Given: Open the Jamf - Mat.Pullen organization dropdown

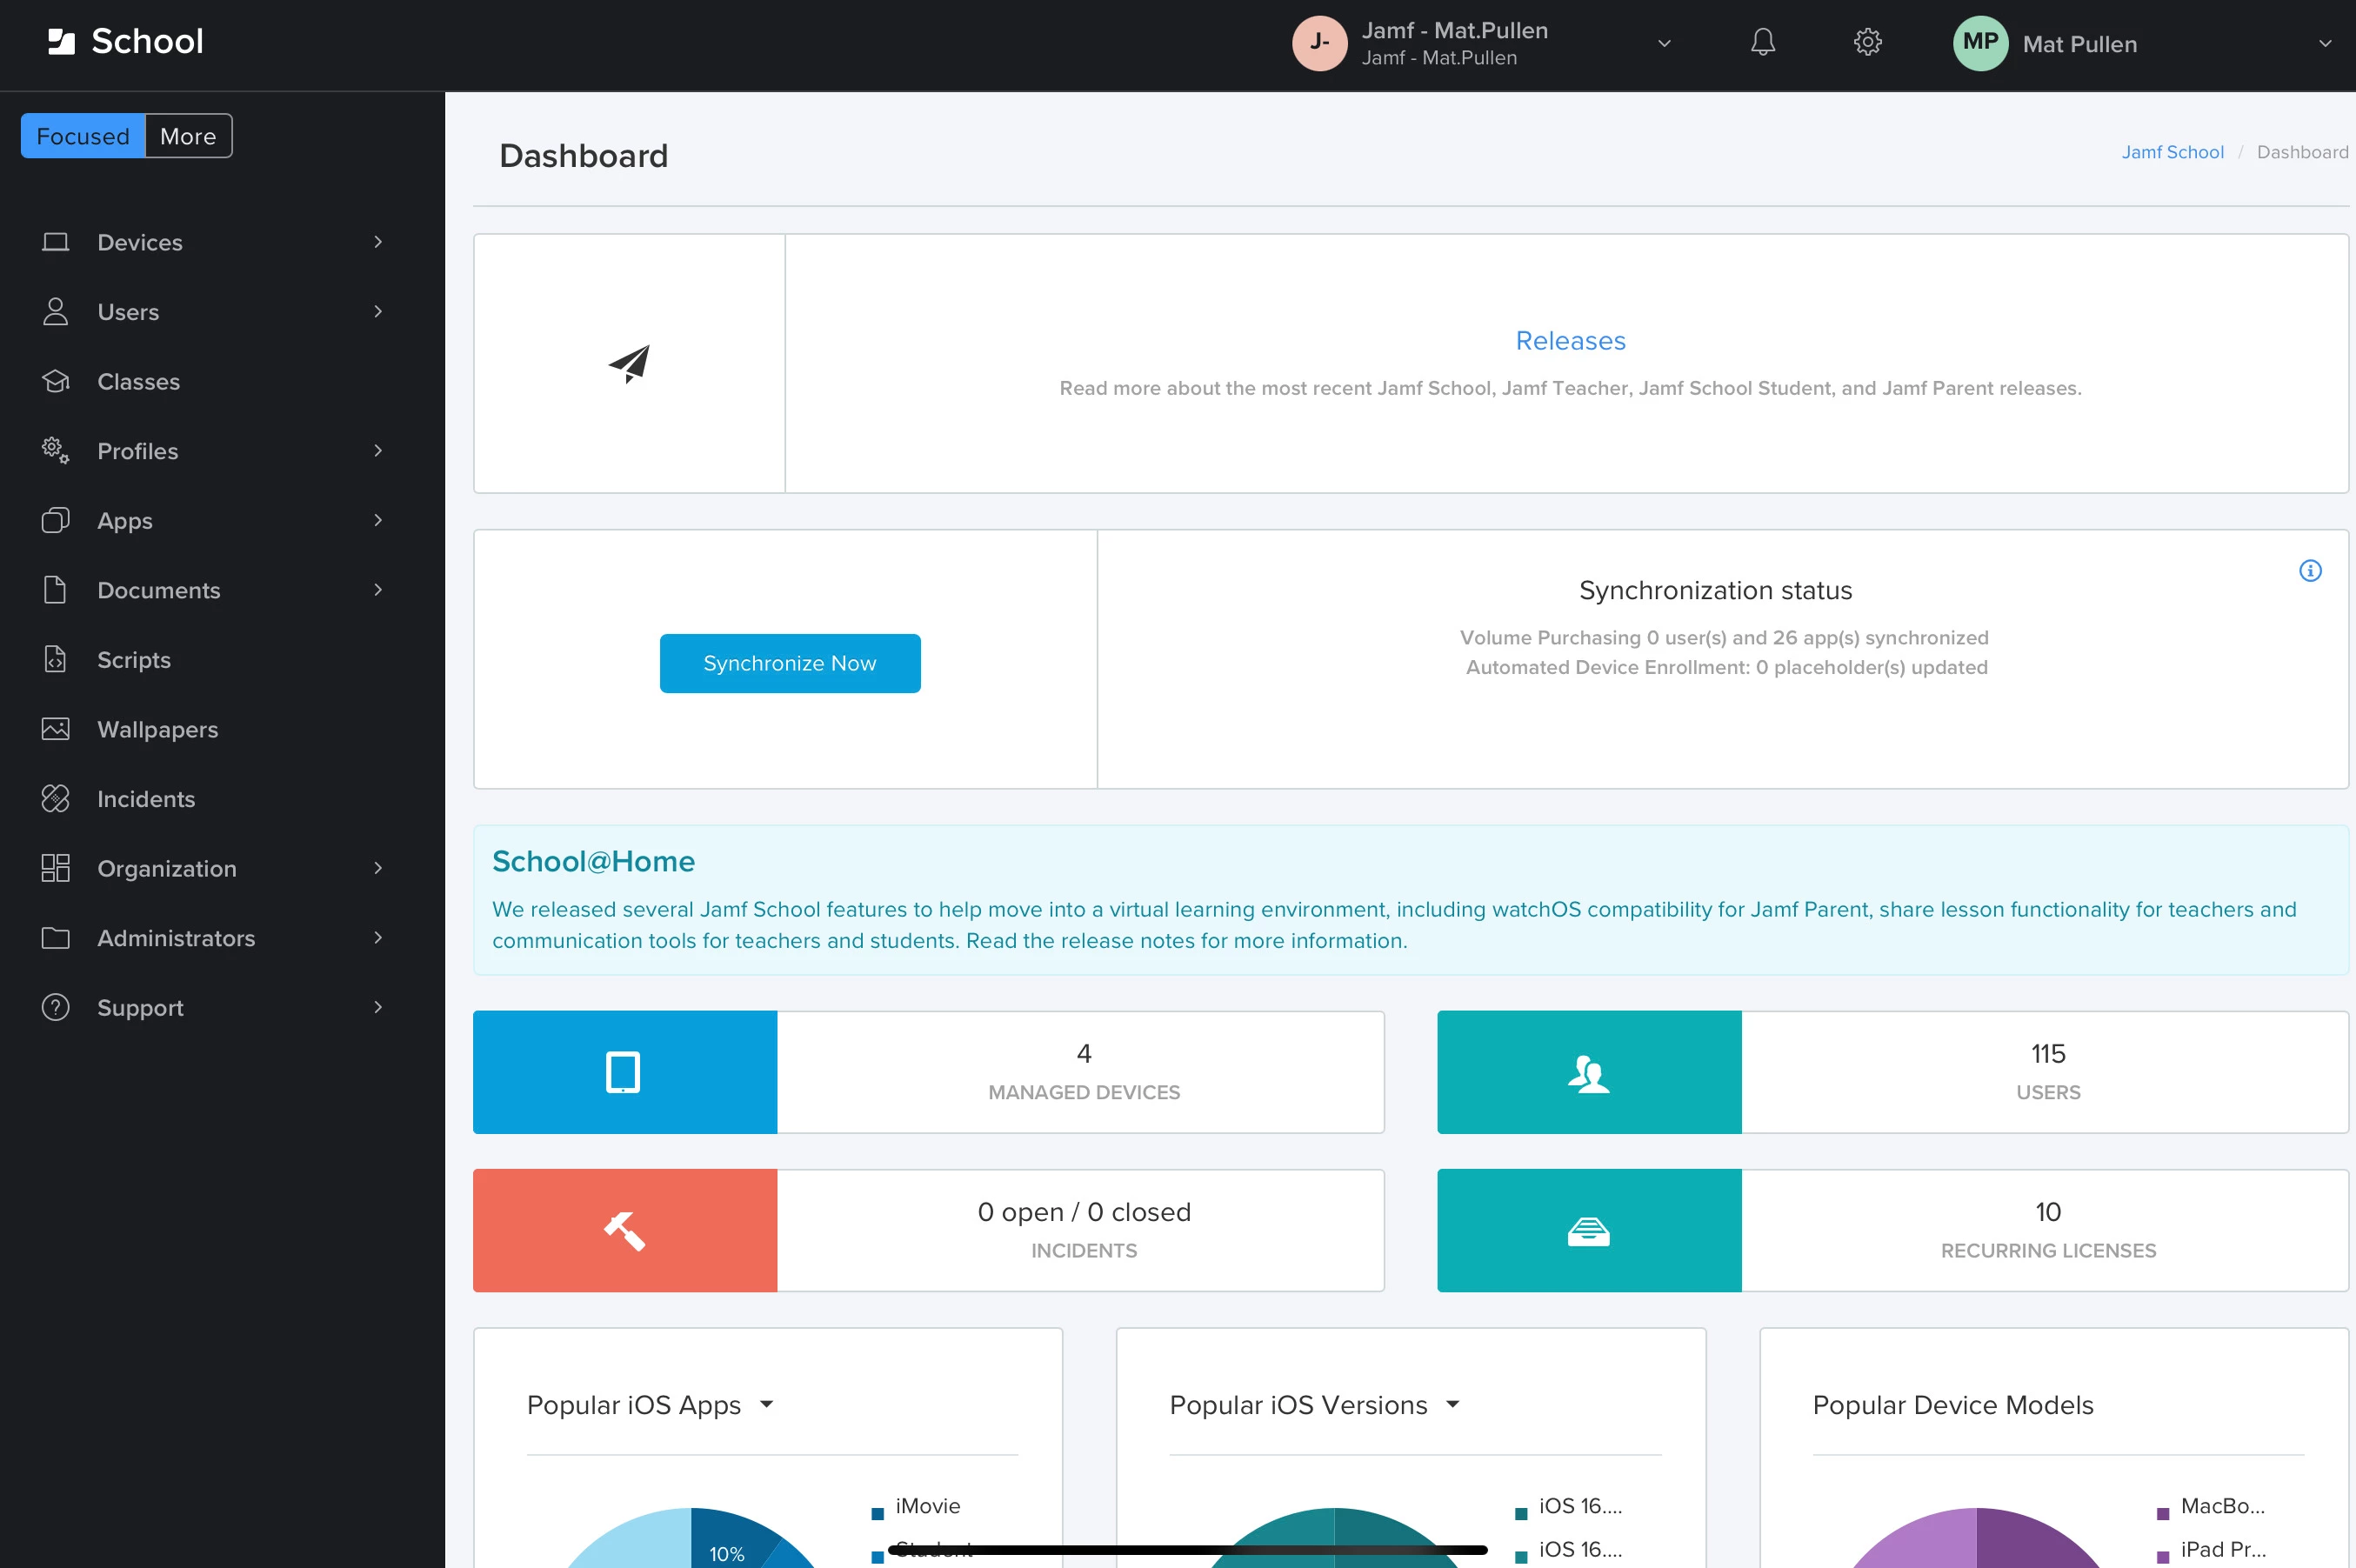Looking at the screenshot, I should (x=1664, y=43).
